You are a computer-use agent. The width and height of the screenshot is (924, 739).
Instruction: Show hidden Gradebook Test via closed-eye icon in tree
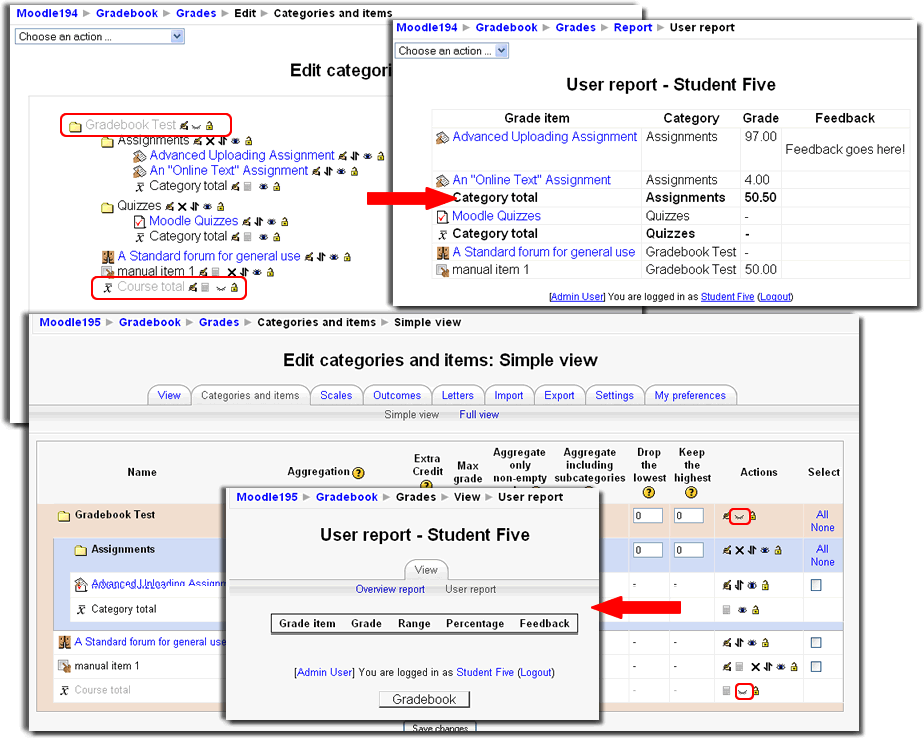tap(196, 126)
